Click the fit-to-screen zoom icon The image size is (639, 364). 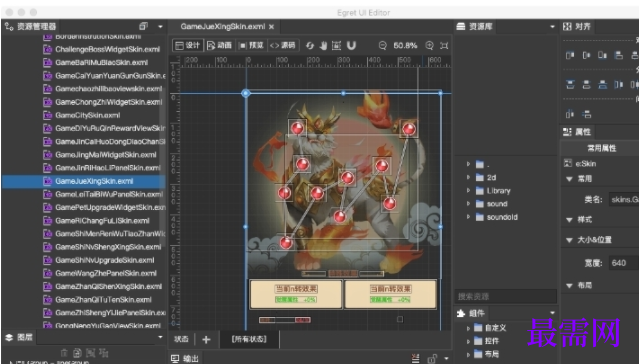(444, 45)
